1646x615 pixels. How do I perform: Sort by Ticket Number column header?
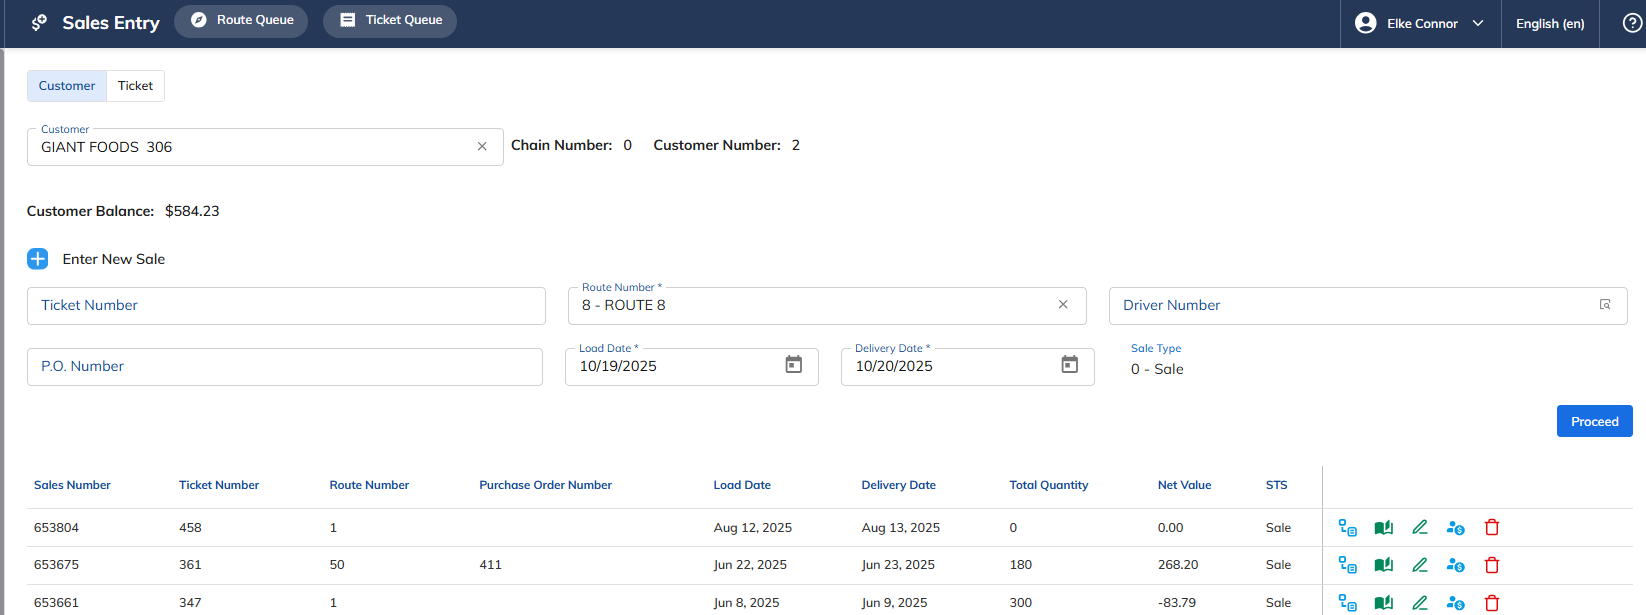[219, 485]
